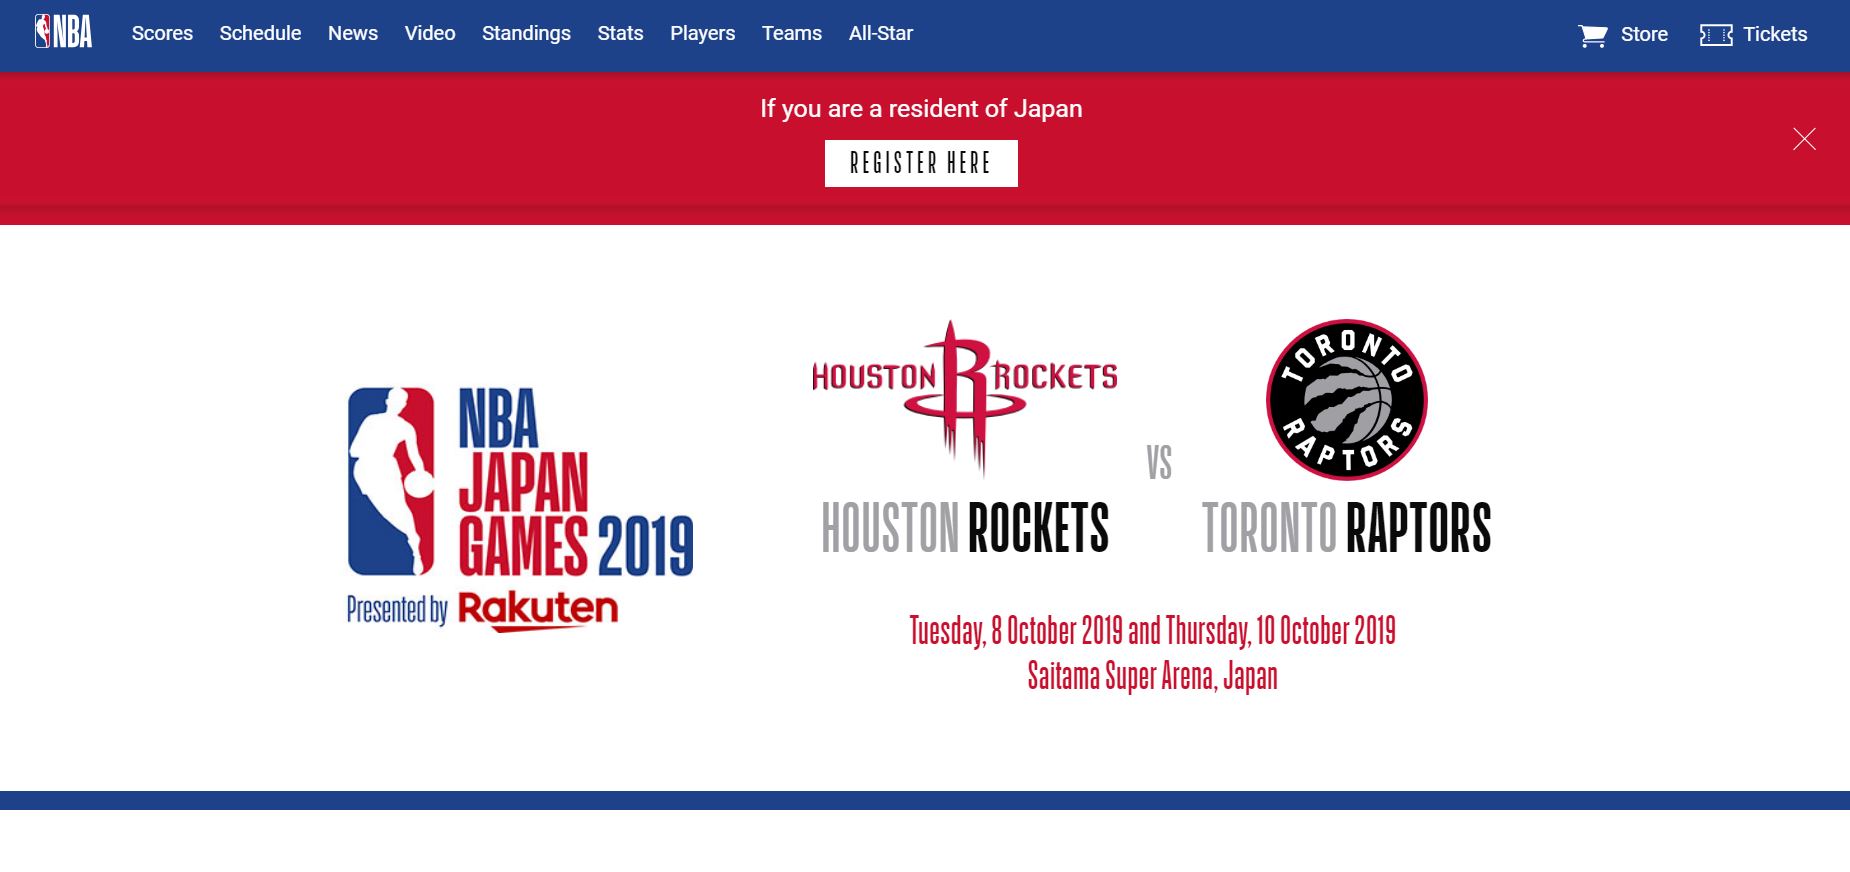Click 'If you are a resident of Japan' text
1850x872 pixels.
click(x=921, y=108)
